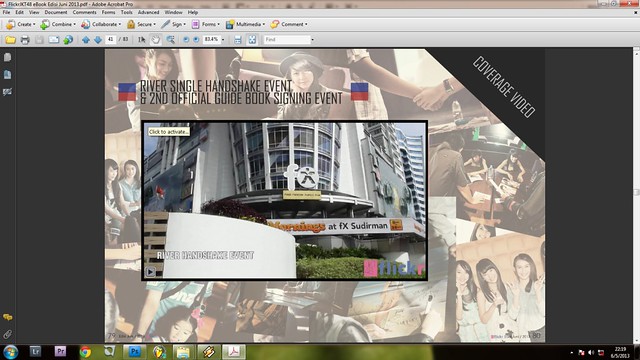Click the Adobe Acrobat taskbar icon
The image size is (640, 360).
coord(233,351)
